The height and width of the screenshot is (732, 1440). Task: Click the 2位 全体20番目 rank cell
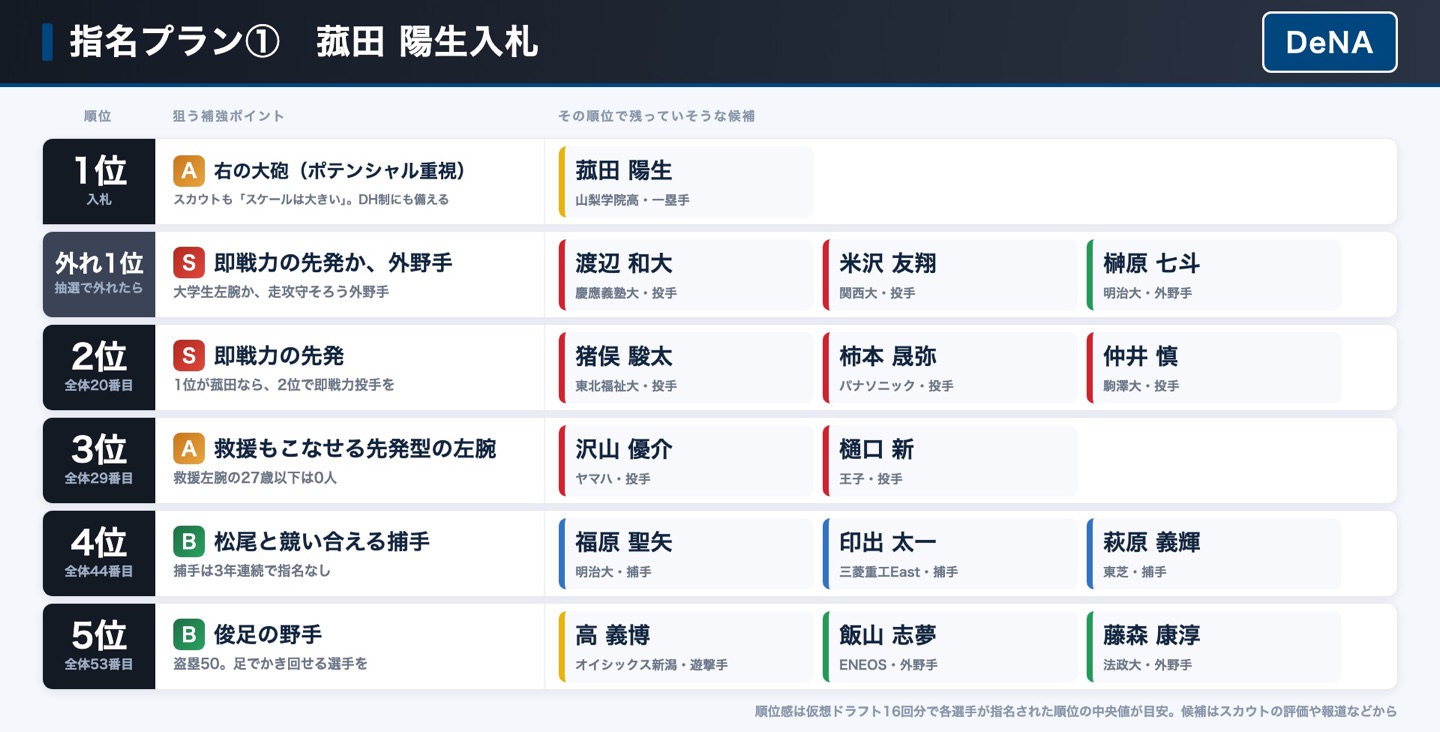(99, 367)
